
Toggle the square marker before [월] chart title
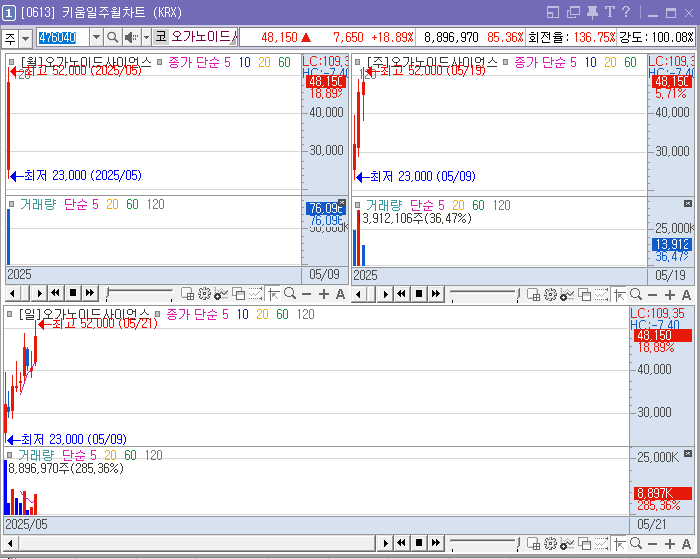(12, 62)
